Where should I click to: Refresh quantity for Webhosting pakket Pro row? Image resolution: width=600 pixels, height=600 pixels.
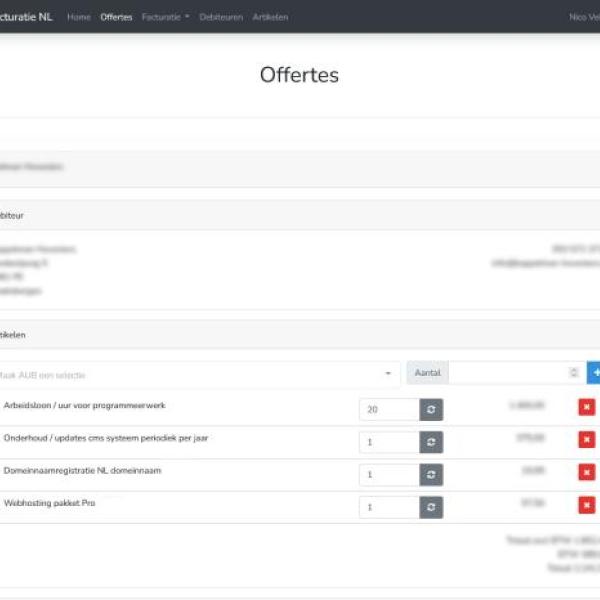(x=431, y=508)
